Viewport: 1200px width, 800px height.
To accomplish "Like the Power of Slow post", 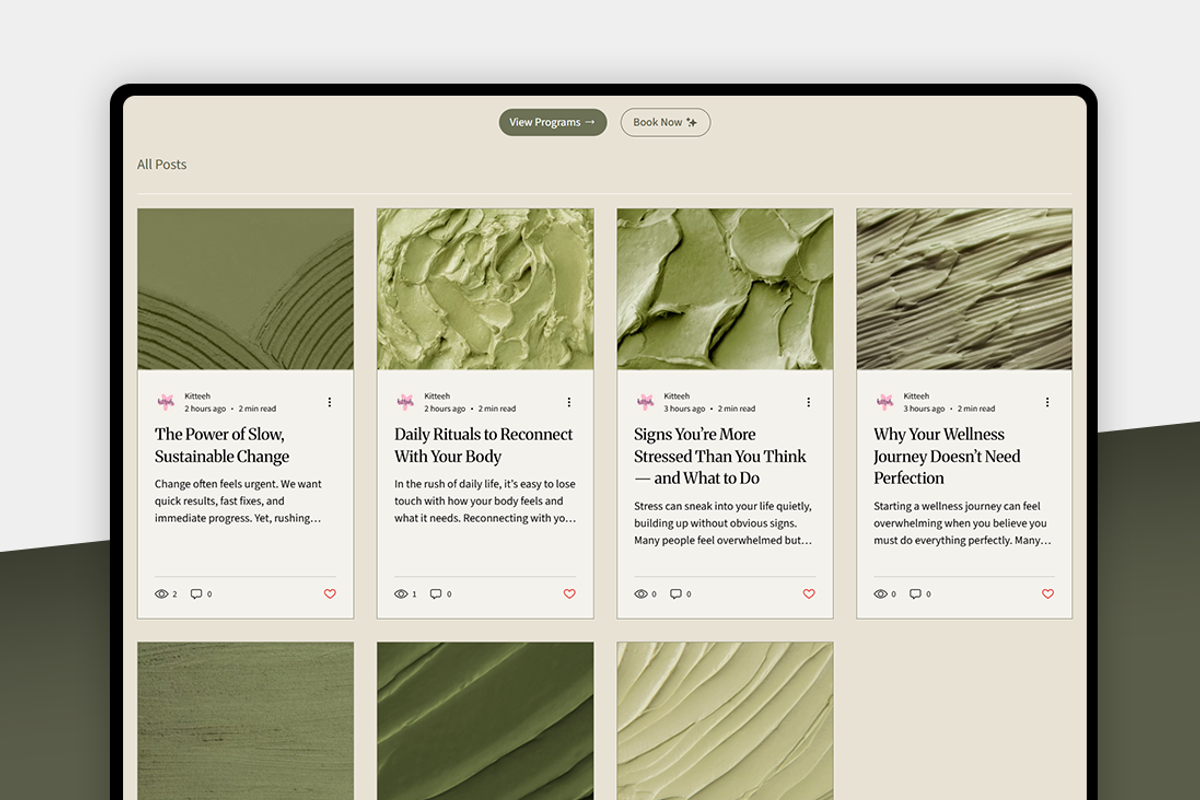I will point(330,594).
